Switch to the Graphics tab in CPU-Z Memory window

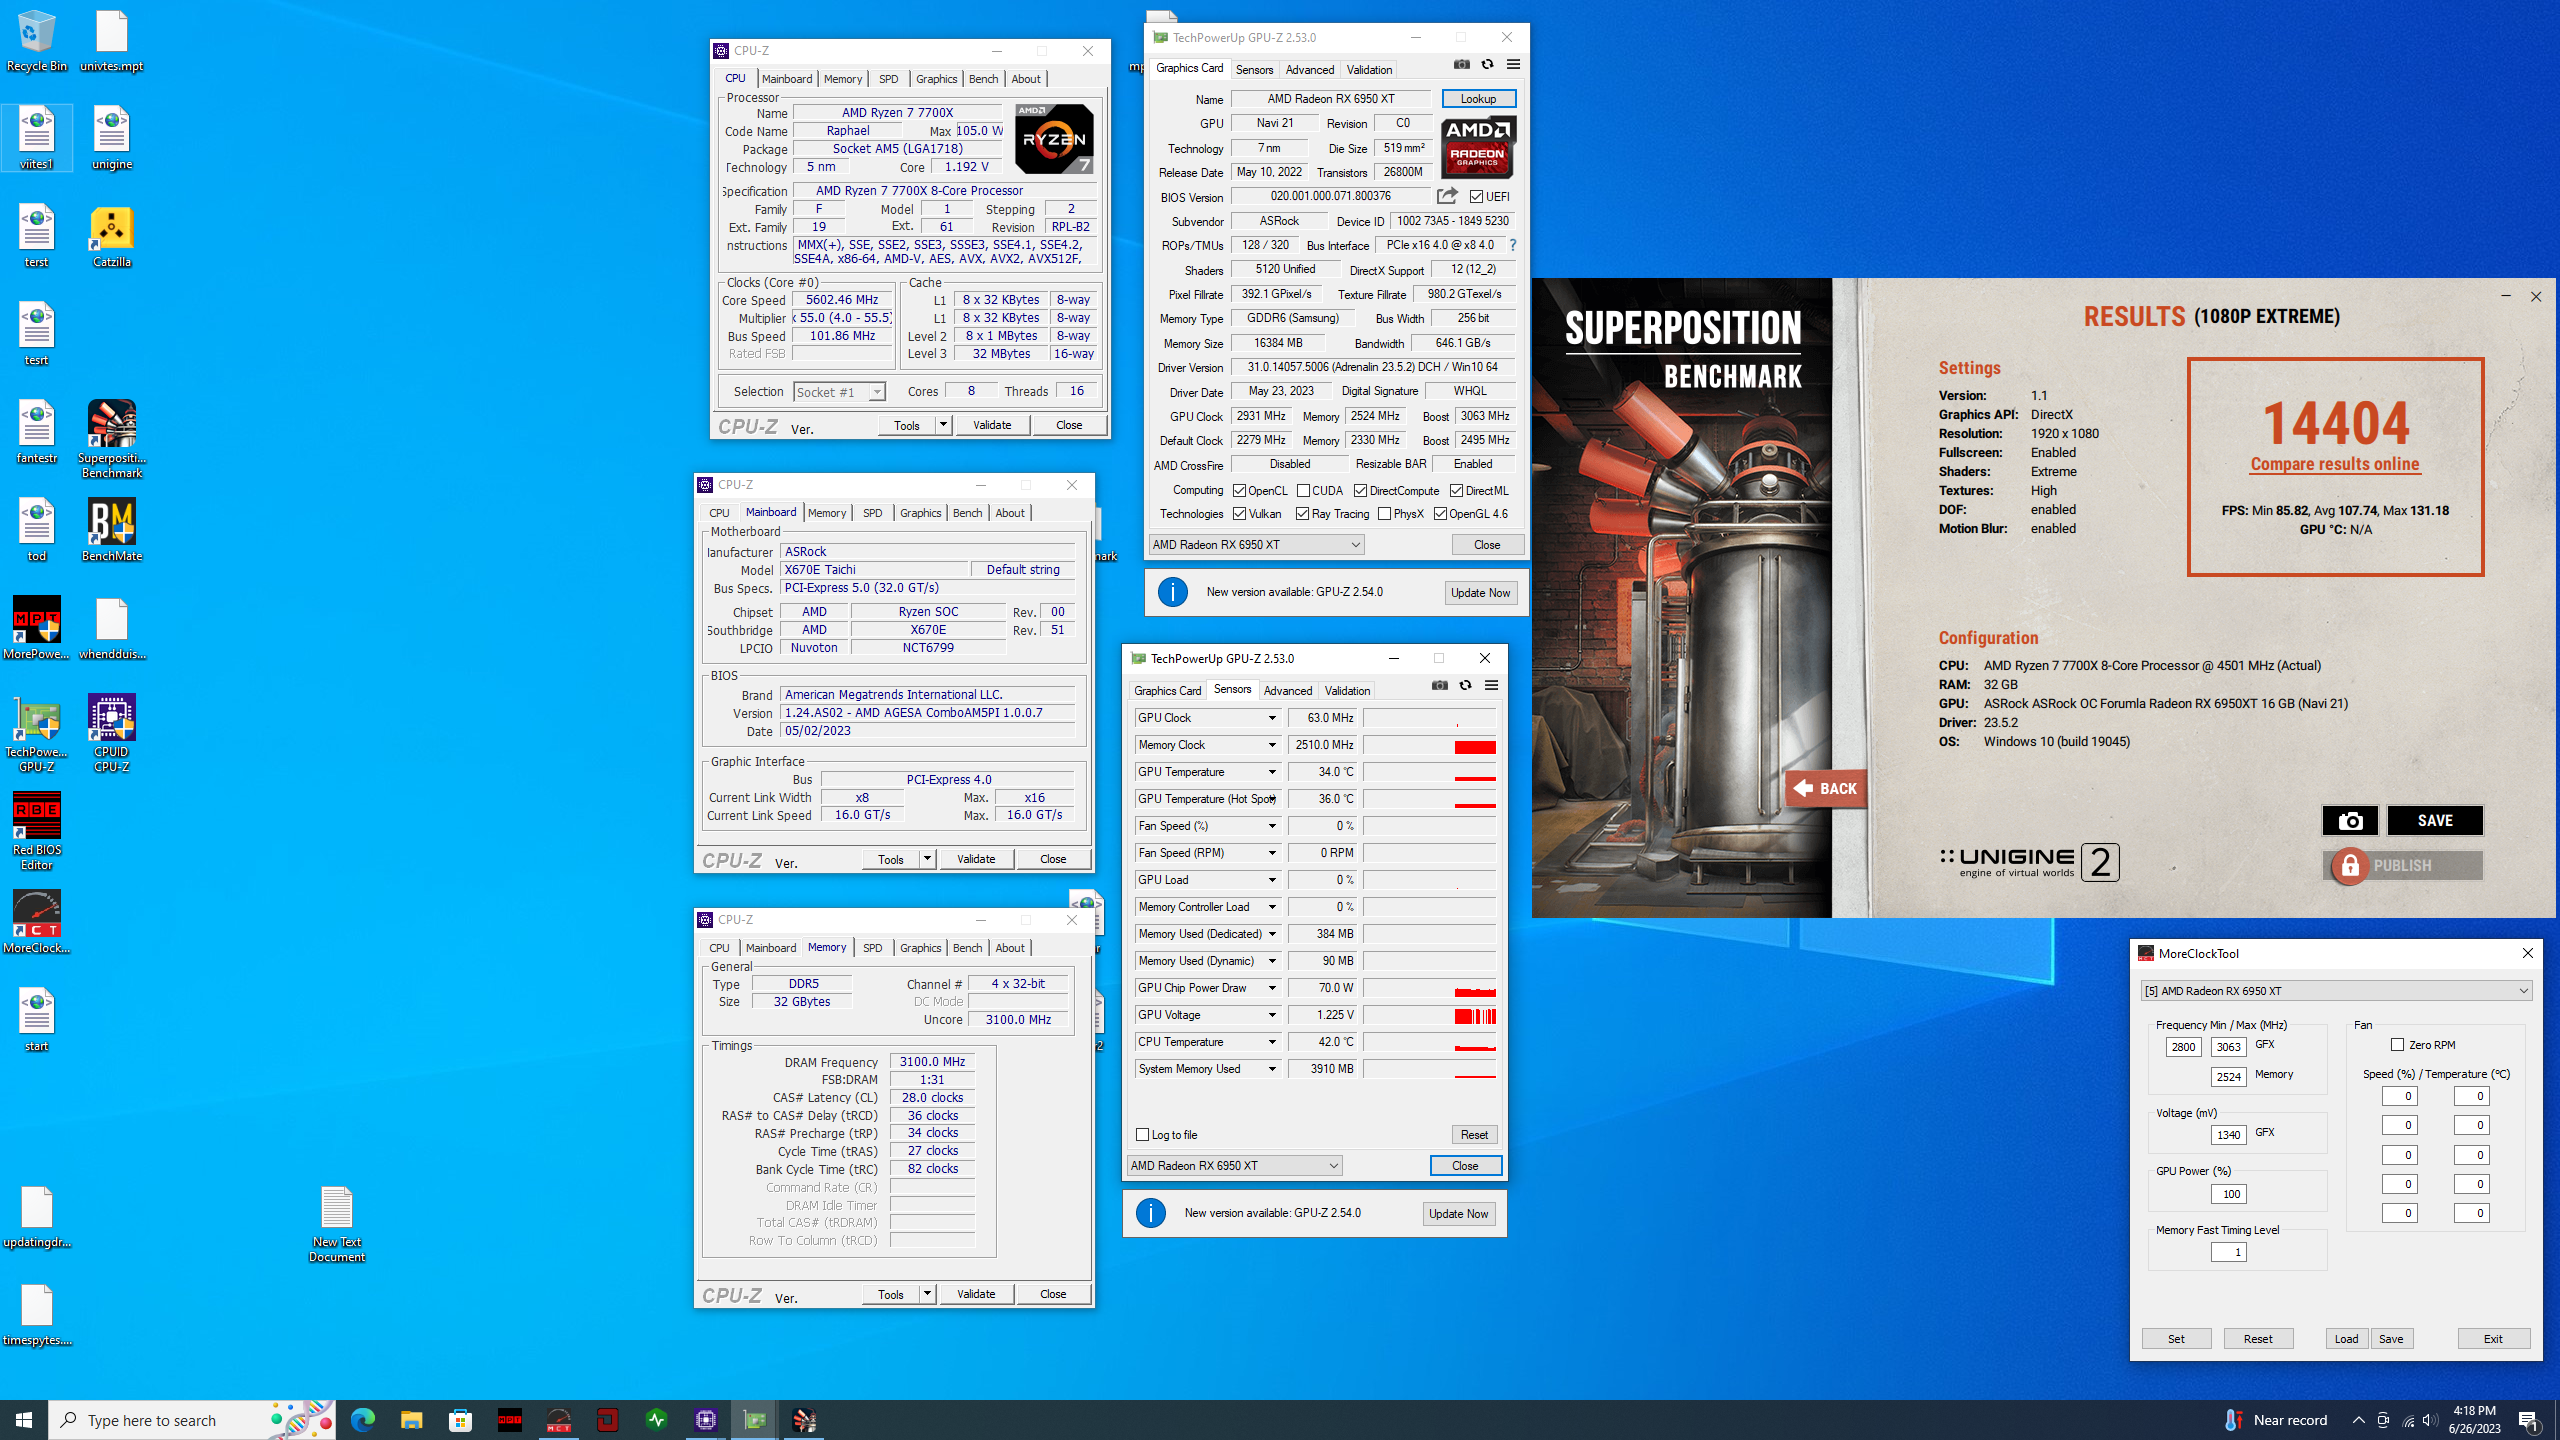pyautogui.click(x=920, y=948)
